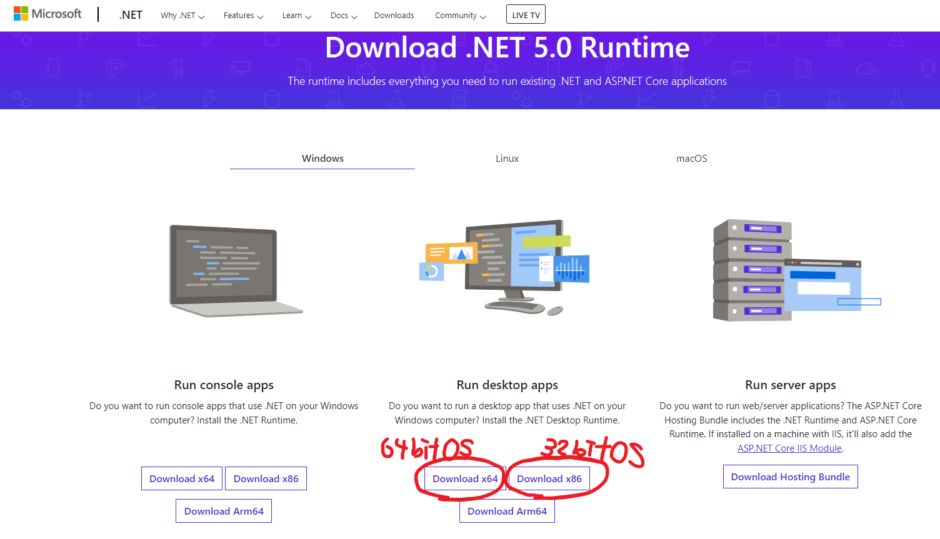Switch to the Linux tab
The height and width of the screenshot is (539, 940).
pos(507,158)
